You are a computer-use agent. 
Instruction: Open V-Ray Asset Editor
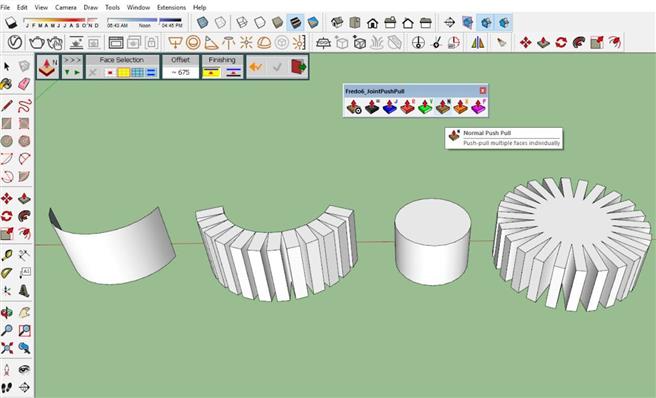[x=15, y=42]
